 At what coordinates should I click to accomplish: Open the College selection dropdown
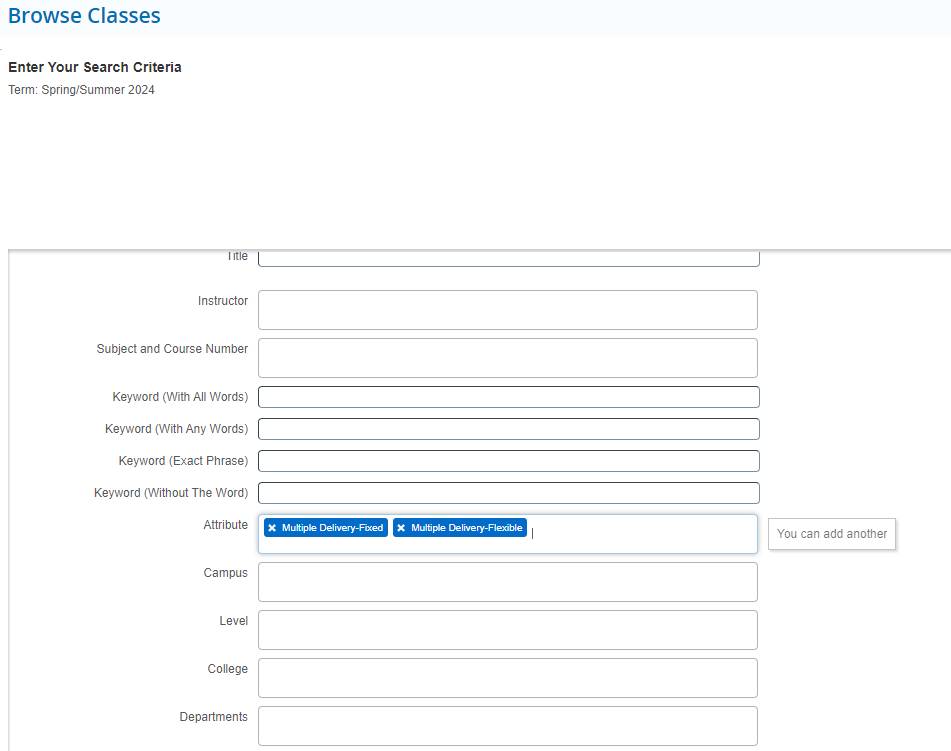click(507, 677)
